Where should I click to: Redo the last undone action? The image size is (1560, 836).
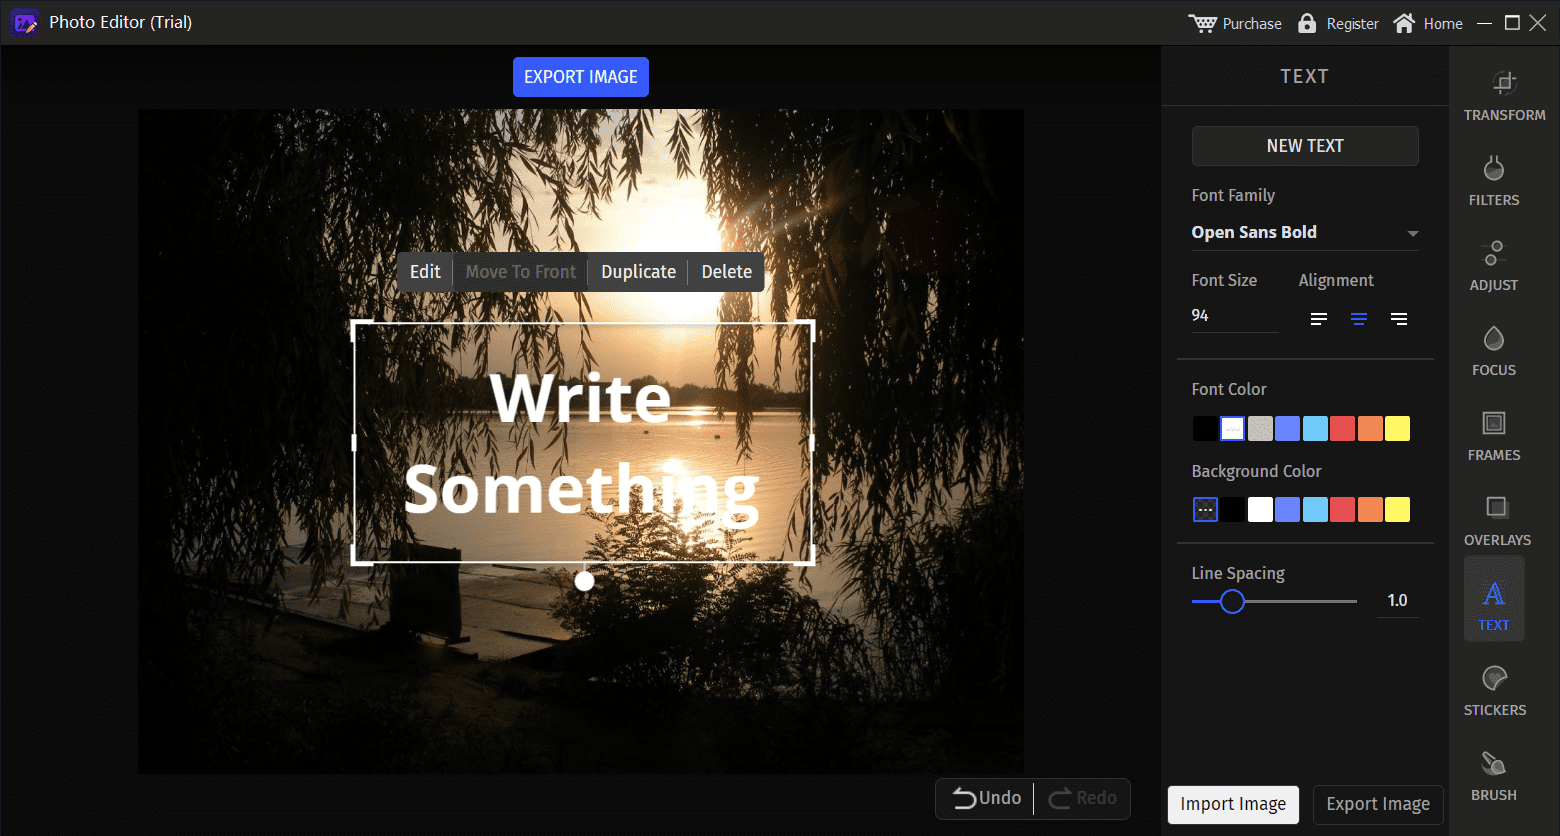pos(1083,798)
